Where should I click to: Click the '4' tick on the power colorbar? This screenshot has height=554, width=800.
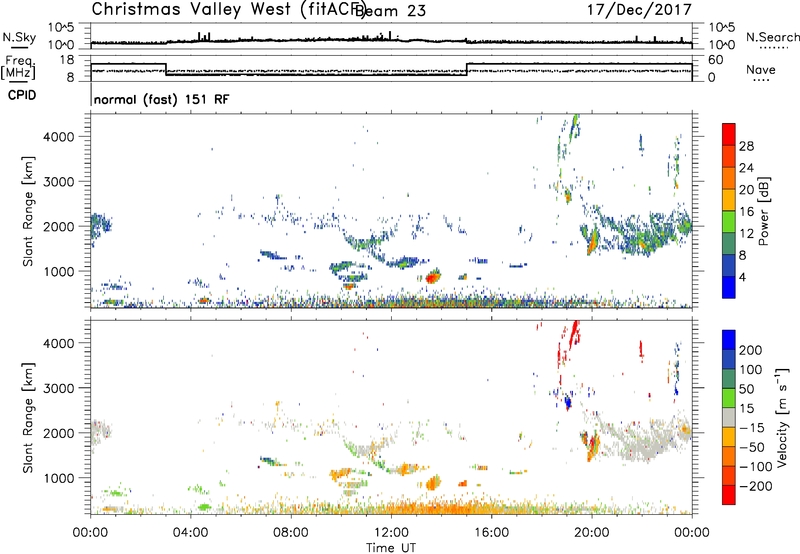coord(742,277)
